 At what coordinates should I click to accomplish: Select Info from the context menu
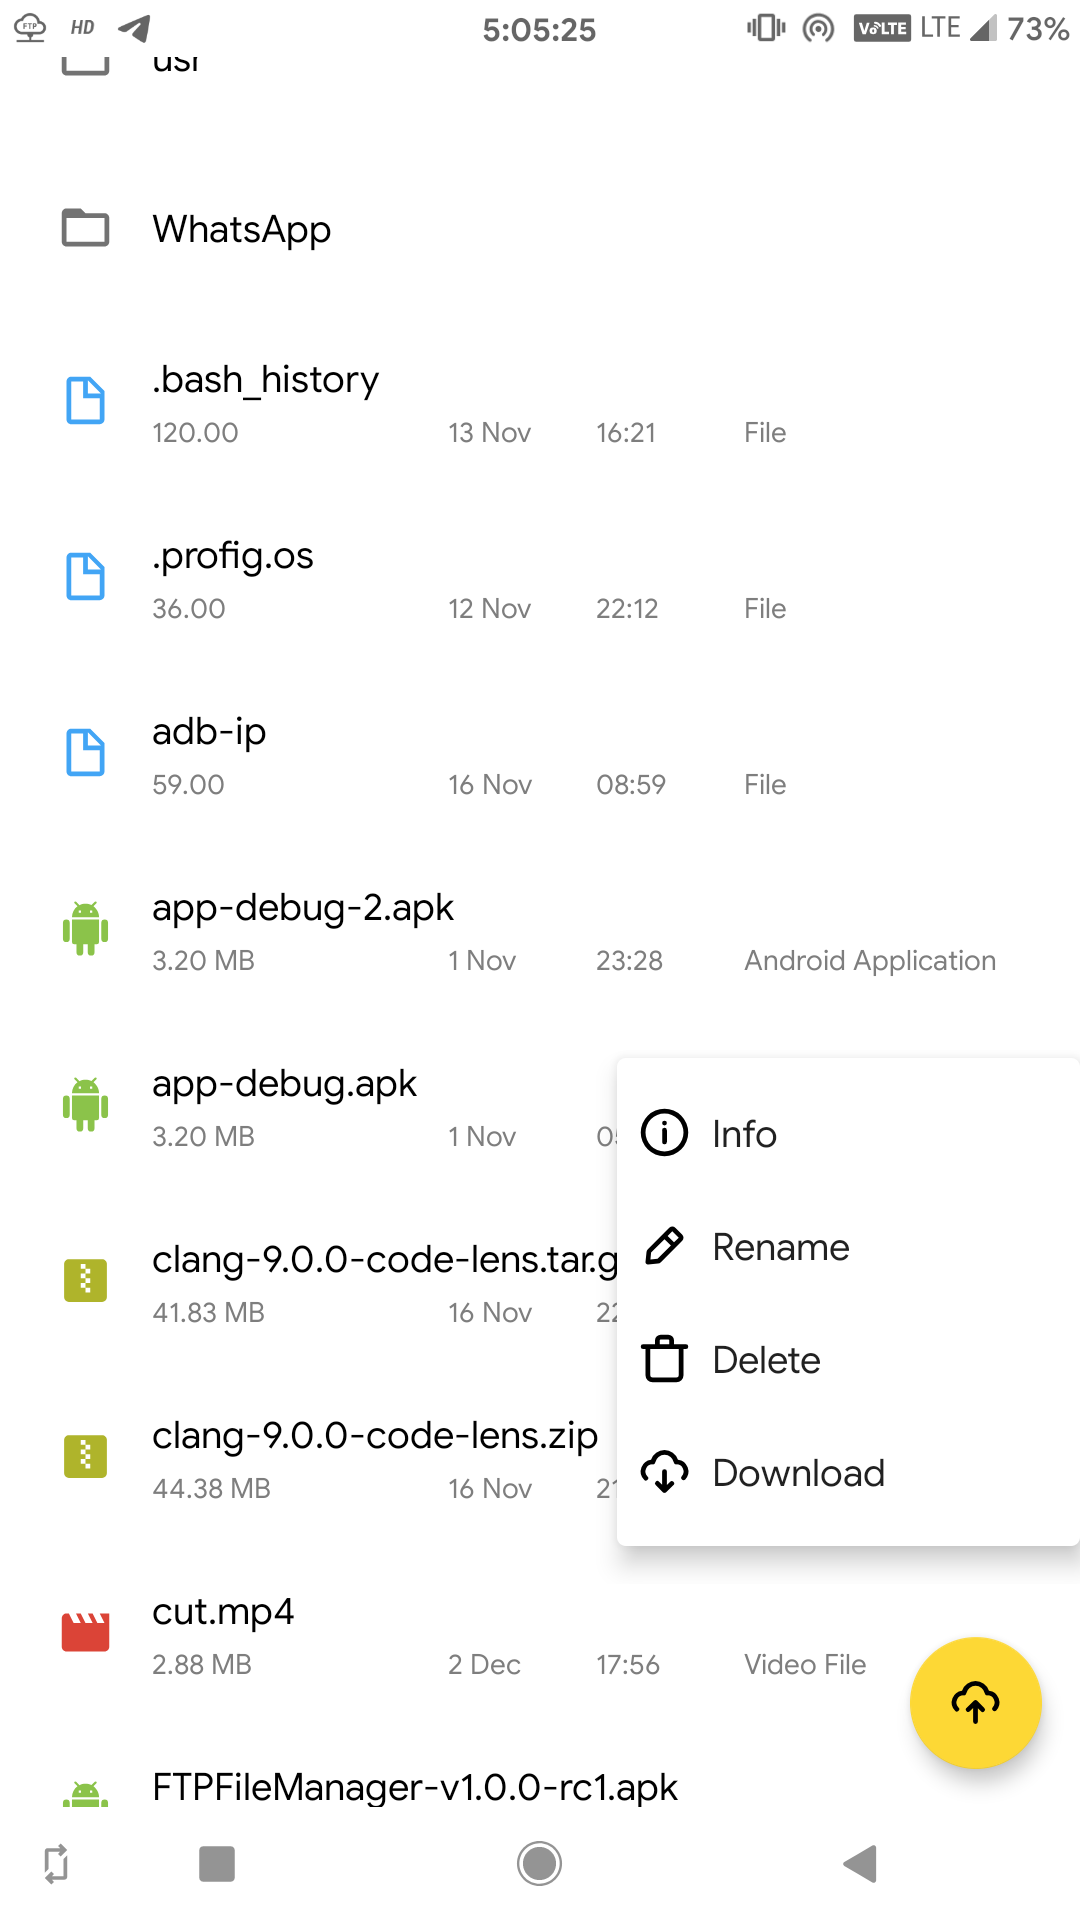pos(744,1134)
